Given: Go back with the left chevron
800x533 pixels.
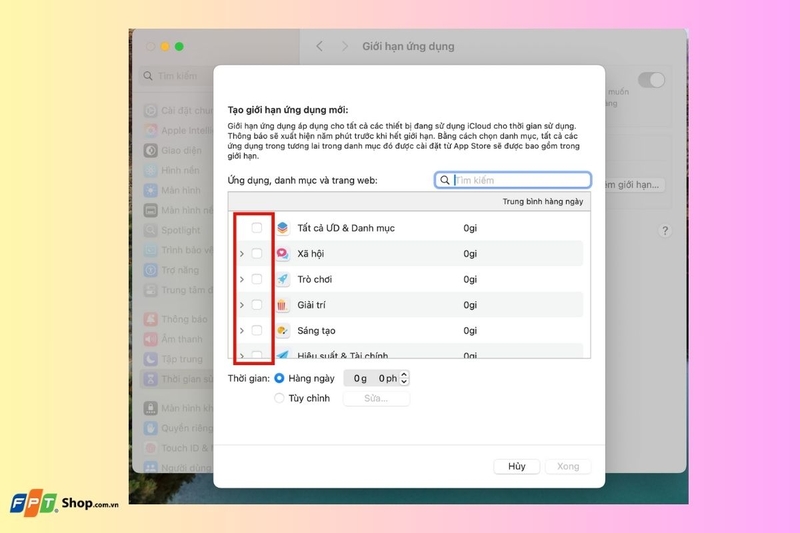Looking at the screenshot, I should [x=319, y=46].
